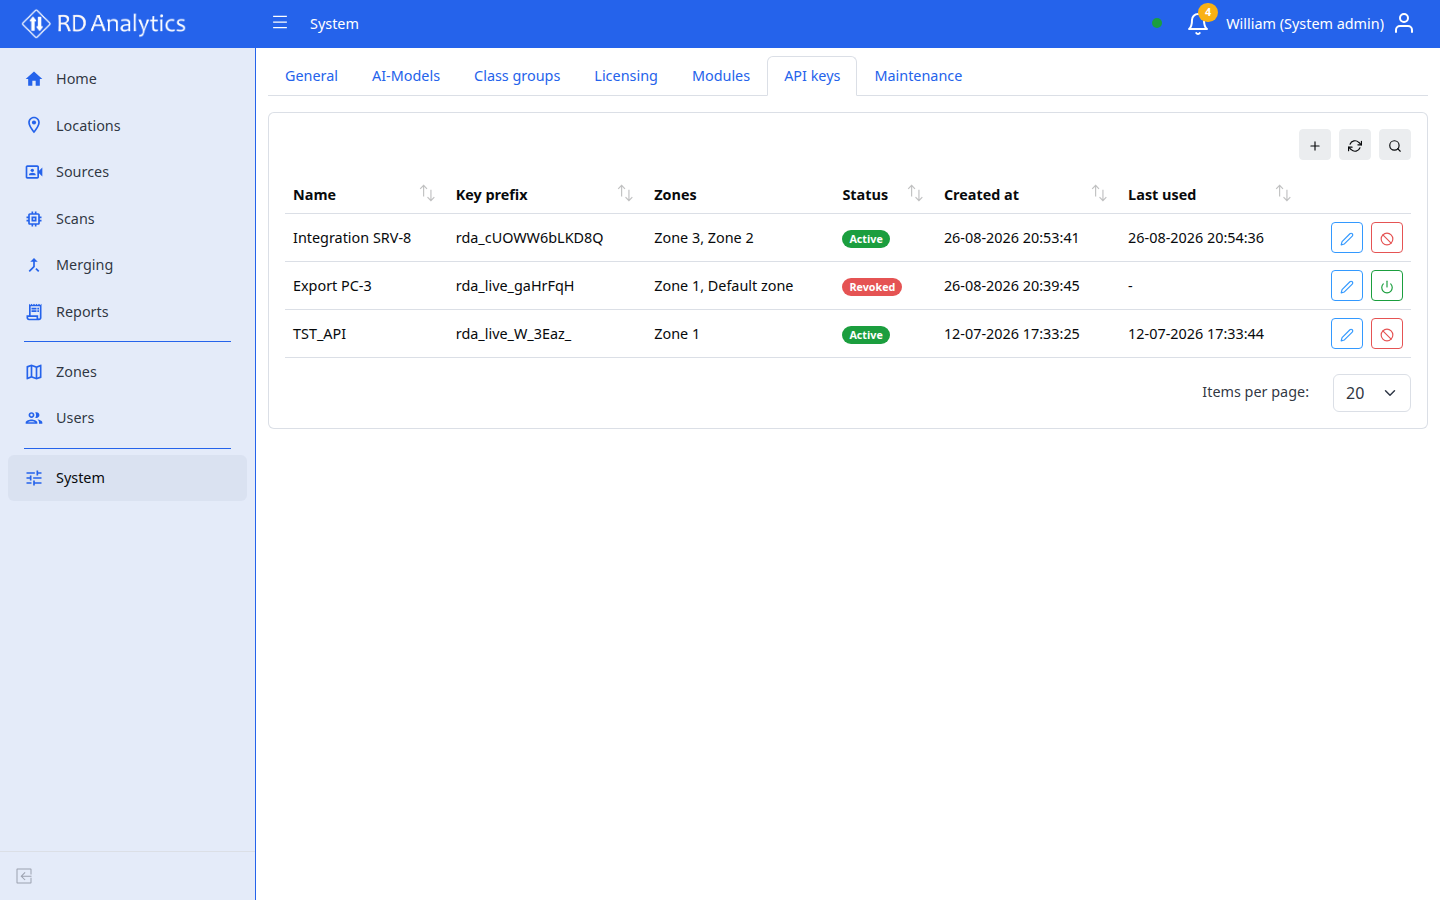Click key prefix rda_live_gaHrFqH
The image size is (1440, 900).
[x=515, y=286]
